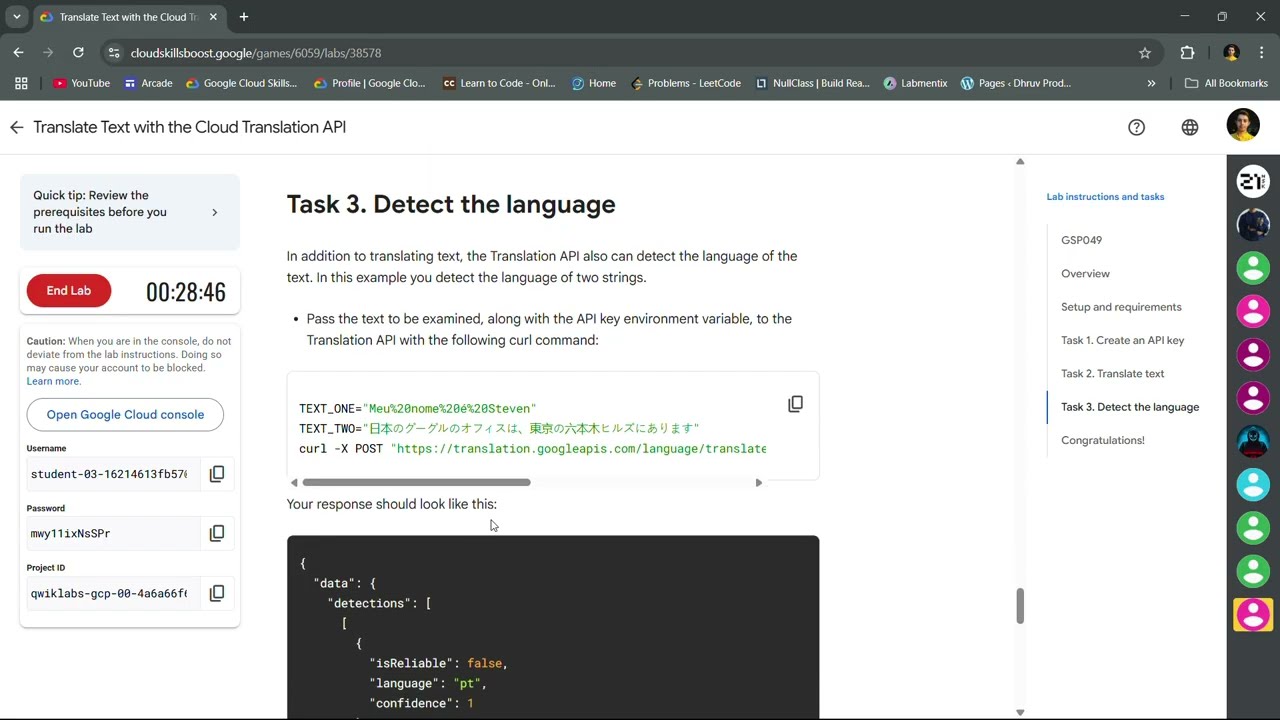The width and height of the screenshot is (1280, 720).
Task: Click the dark masked avatar in the sidebar
Action: 1253,441
